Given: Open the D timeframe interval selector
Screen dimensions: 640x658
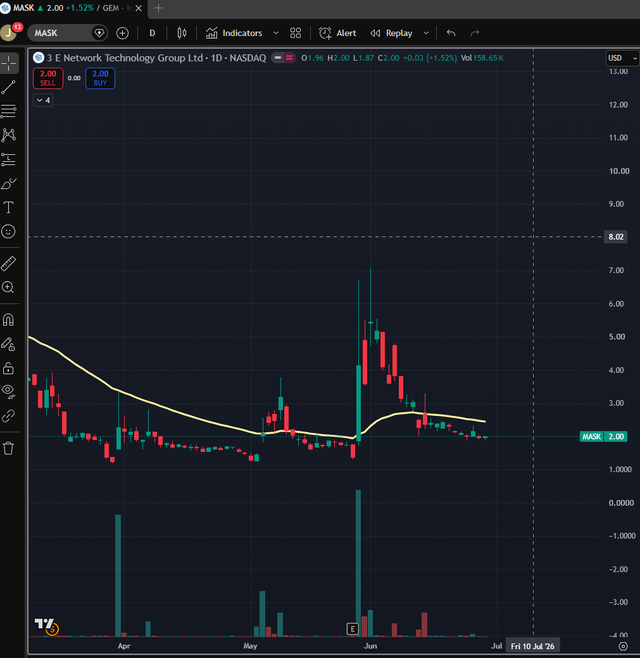Looking at the screenshot, I should pos(152,33).
